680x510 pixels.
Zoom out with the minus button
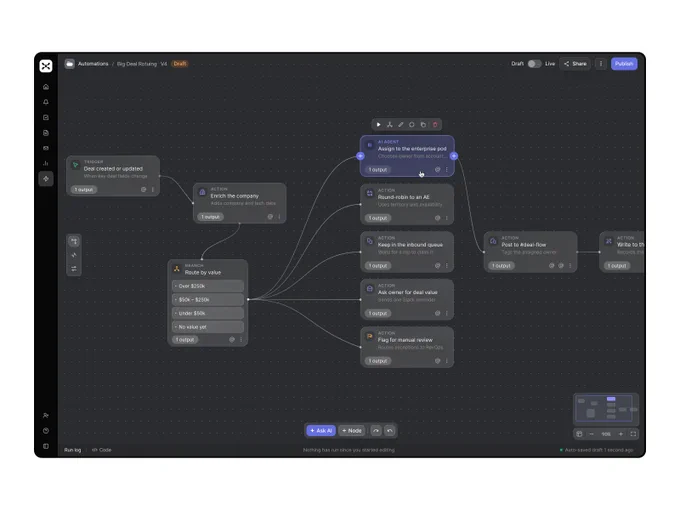click(x=591, y=434)
